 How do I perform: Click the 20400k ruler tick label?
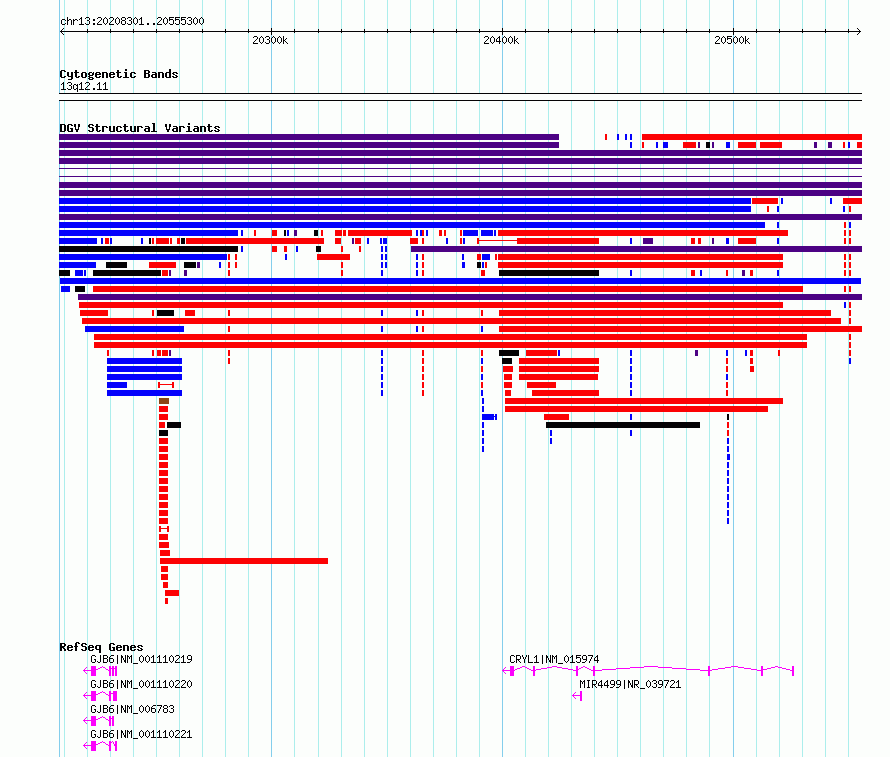(x=501, y=40)
